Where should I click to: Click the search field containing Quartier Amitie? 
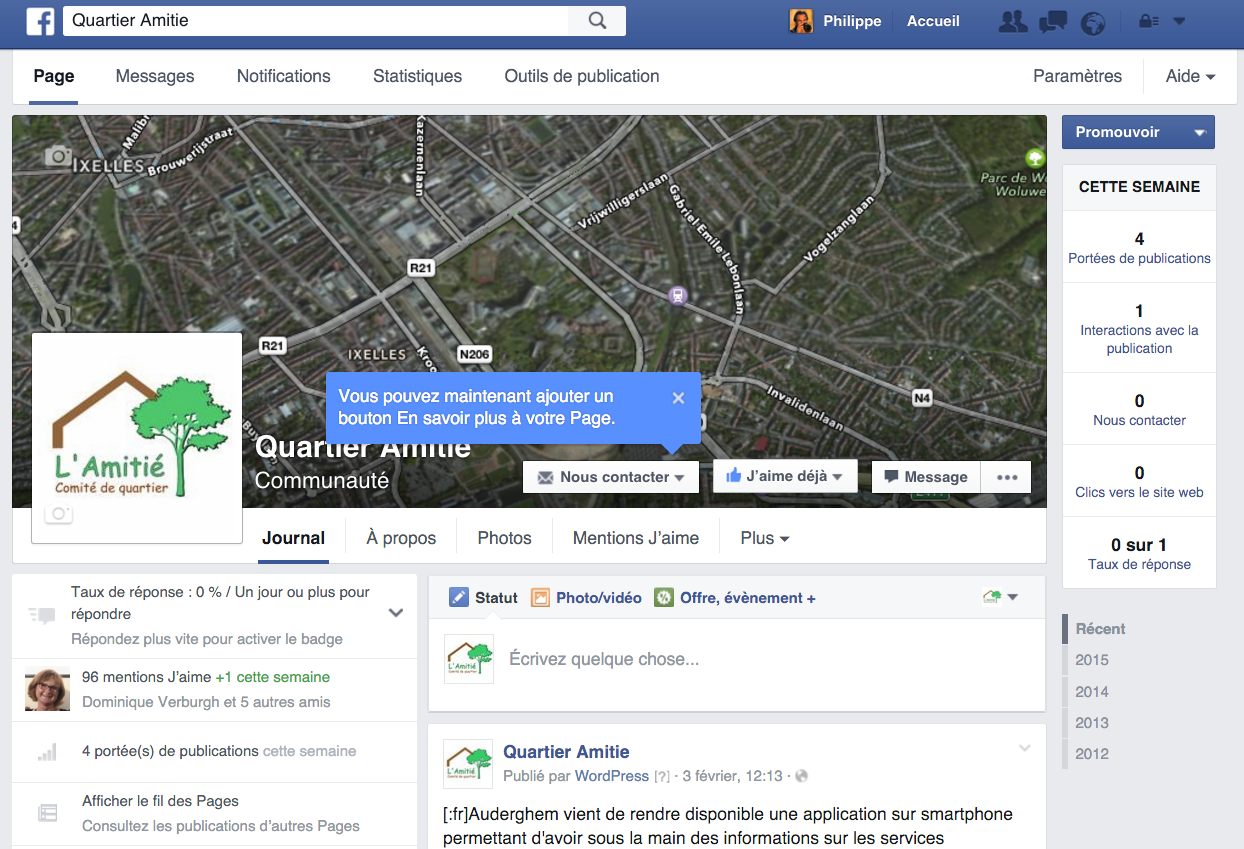(316, 21)
